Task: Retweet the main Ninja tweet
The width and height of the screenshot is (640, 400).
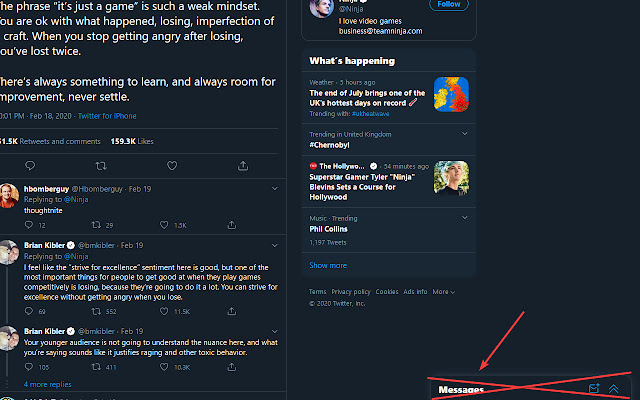Action: coord(100,165)
